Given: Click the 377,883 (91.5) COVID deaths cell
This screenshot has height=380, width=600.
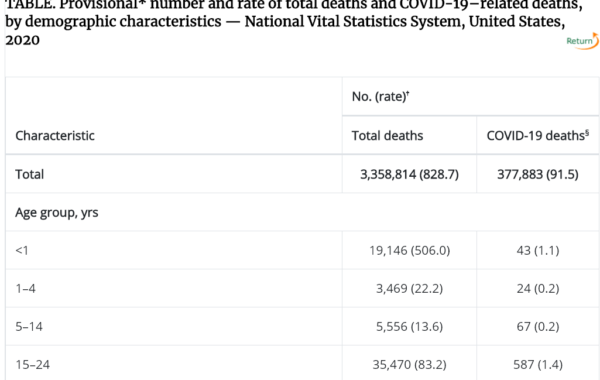Looking at the screenshot, I should [x=538, y=174].
